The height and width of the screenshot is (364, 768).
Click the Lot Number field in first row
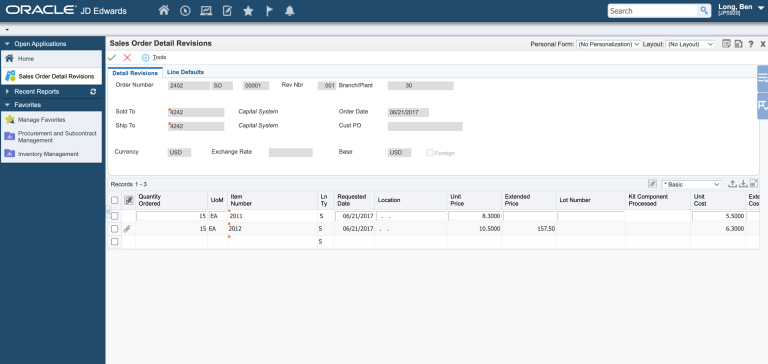pos(591,216)
